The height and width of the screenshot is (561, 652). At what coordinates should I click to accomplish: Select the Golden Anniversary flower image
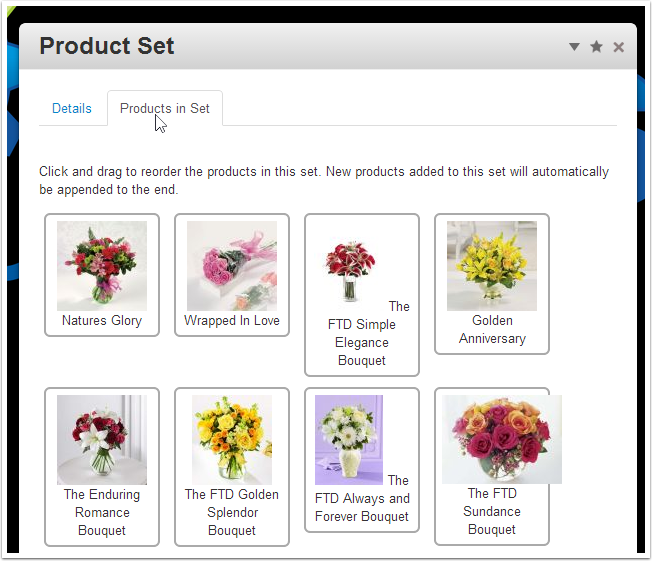click(492, 265)
